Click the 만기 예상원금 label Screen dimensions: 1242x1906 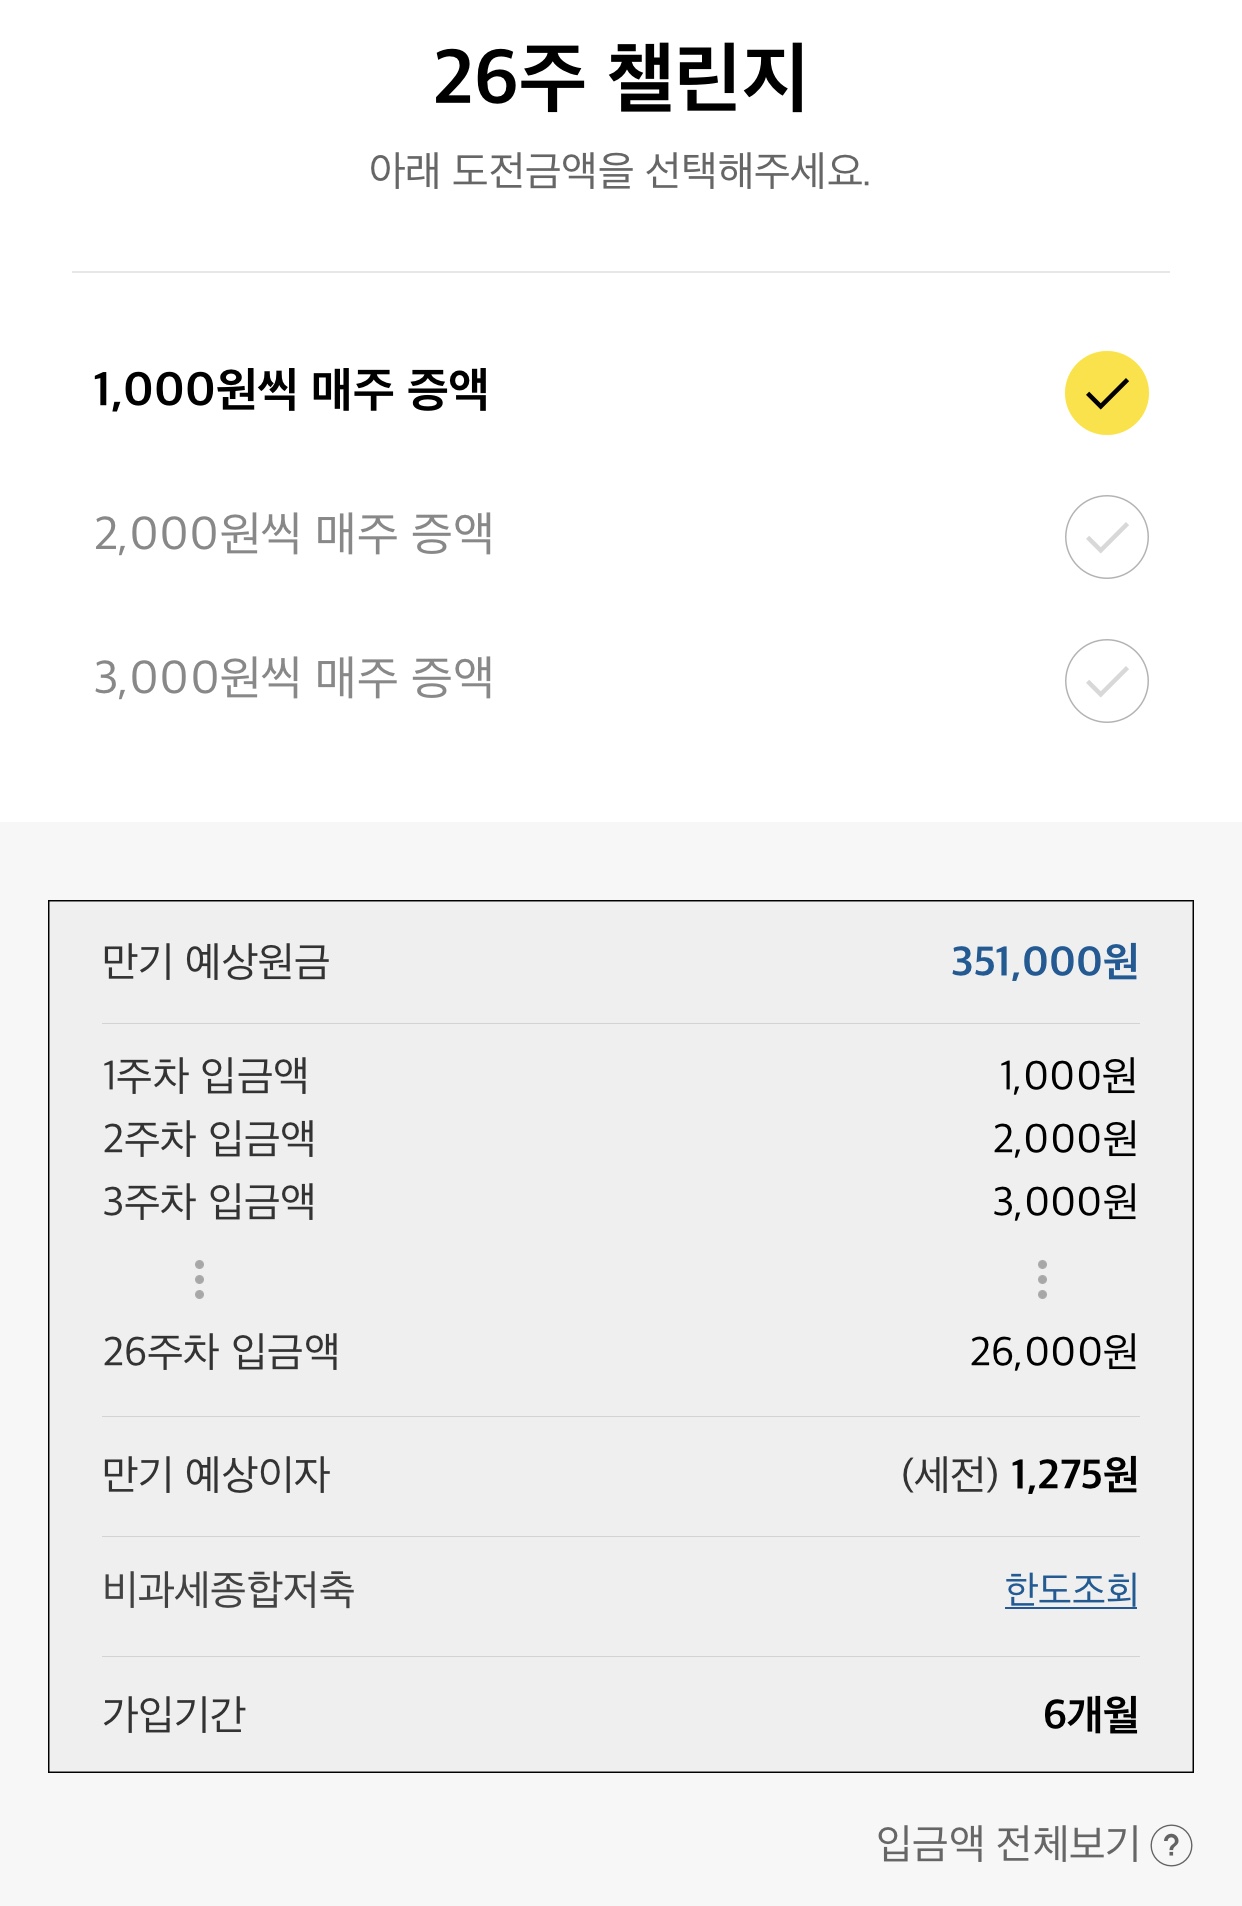216,962
